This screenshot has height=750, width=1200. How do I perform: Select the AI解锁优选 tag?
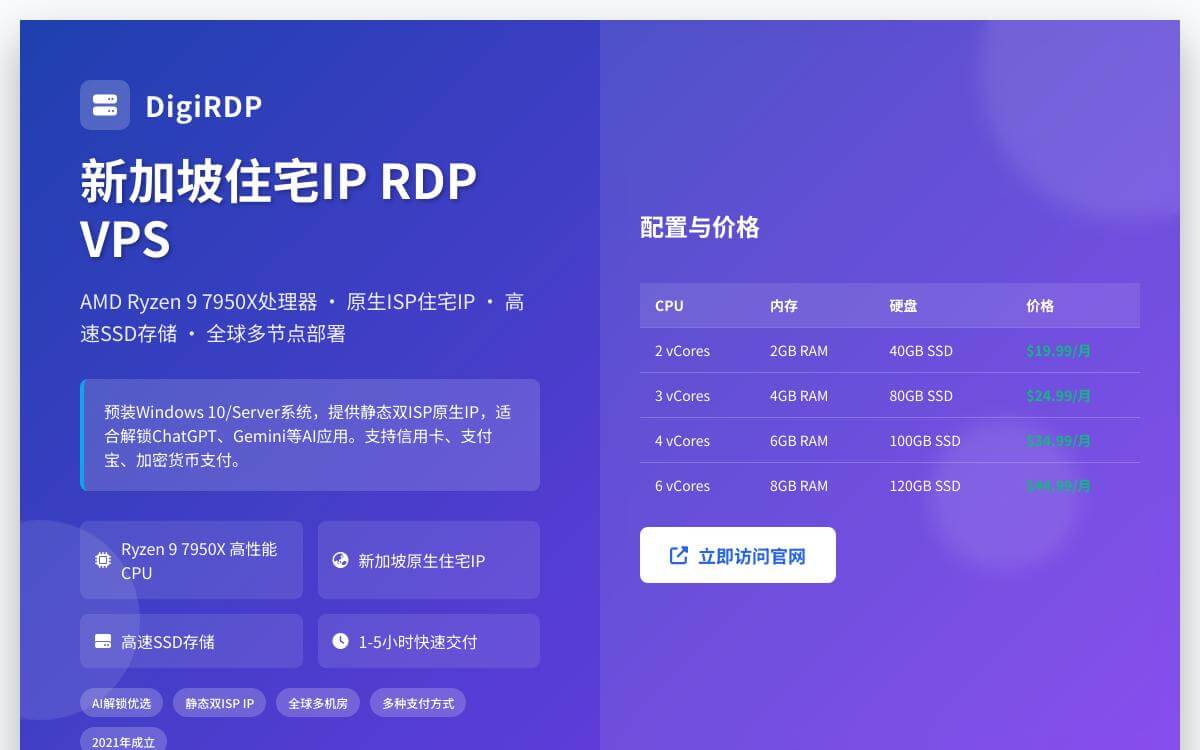pyautogui.click(x=121, y=703)
